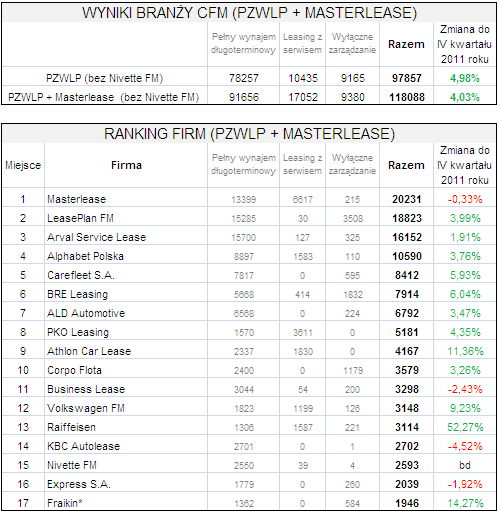500x512 pixels.
Task: Select the Razem header in ranking table
Action: point(406,165)
